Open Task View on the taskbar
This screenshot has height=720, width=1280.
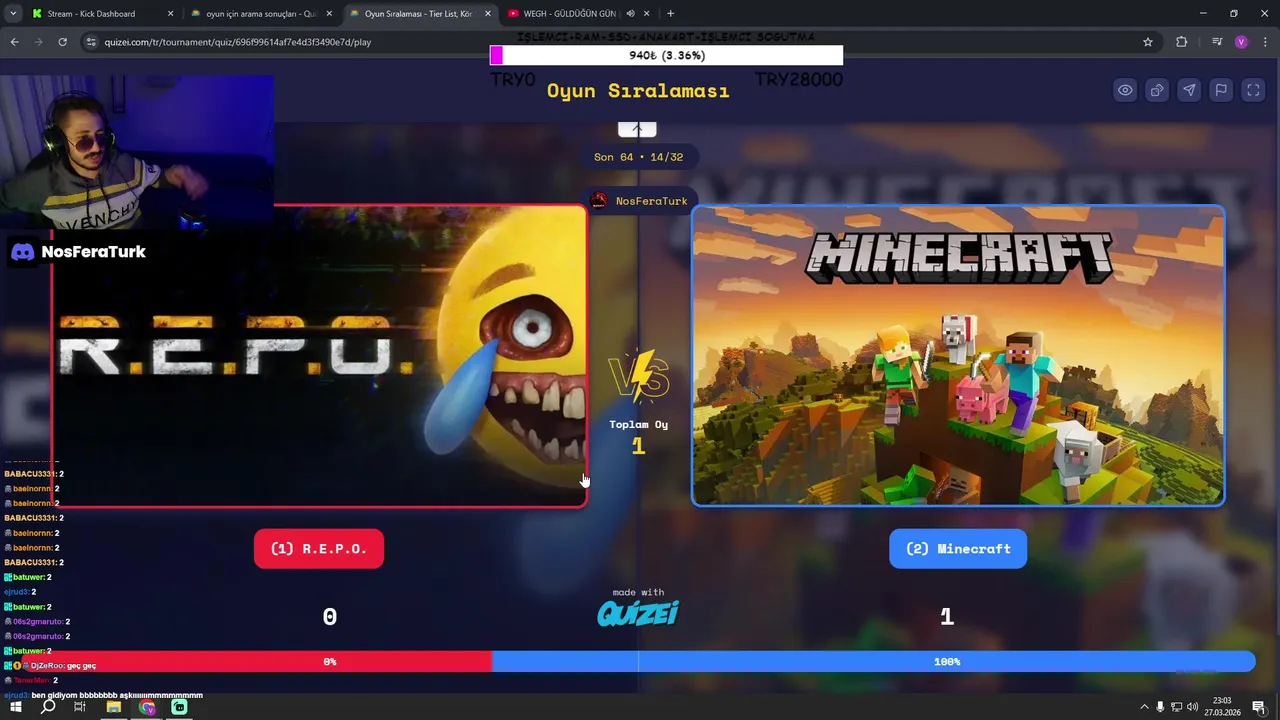(80, 707)
